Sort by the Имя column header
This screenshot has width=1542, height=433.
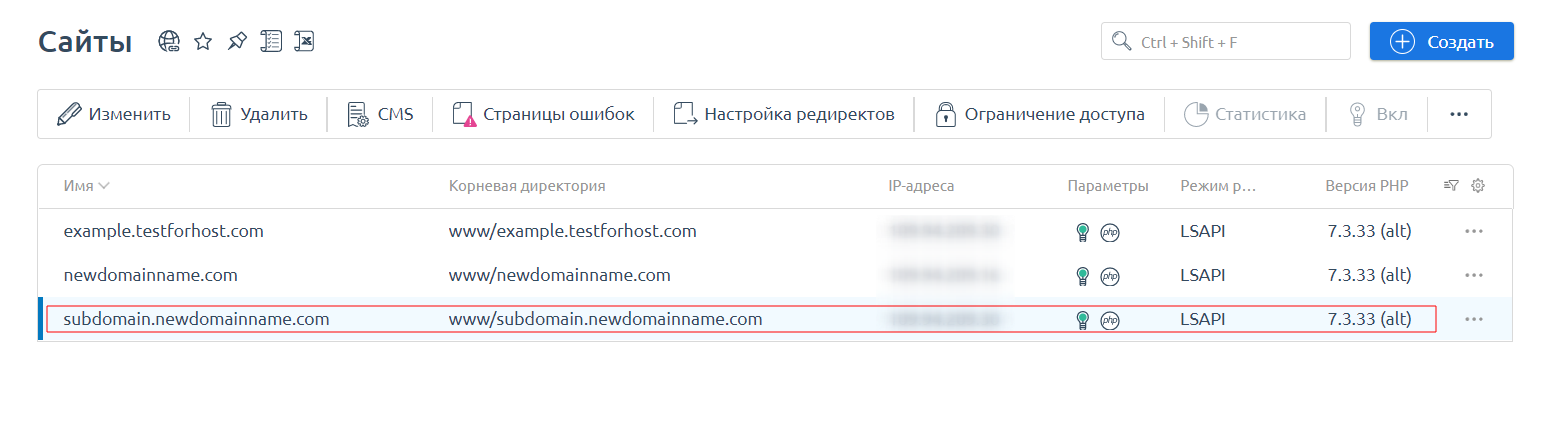[x=86, y=186]
